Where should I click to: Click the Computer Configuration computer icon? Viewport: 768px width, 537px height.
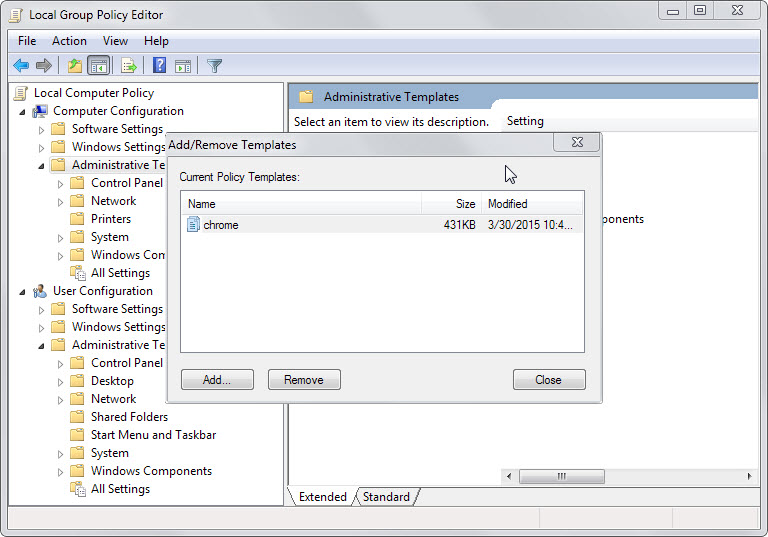pyautogui.click(x=40, y=111)
